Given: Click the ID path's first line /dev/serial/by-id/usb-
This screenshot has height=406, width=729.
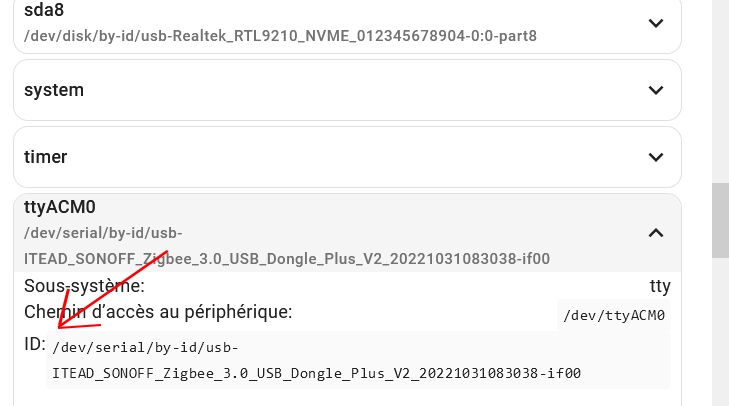Looking at the screenshot, I should point(146,348).
